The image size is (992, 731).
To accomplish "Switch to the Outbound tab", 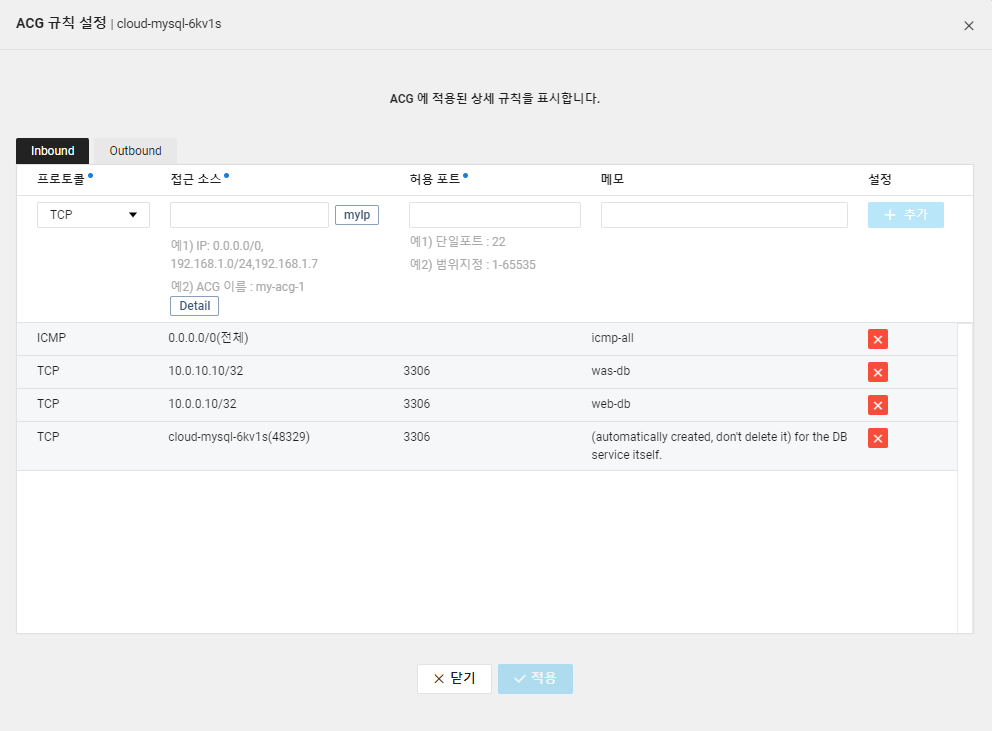I will (x=135, y=151).
